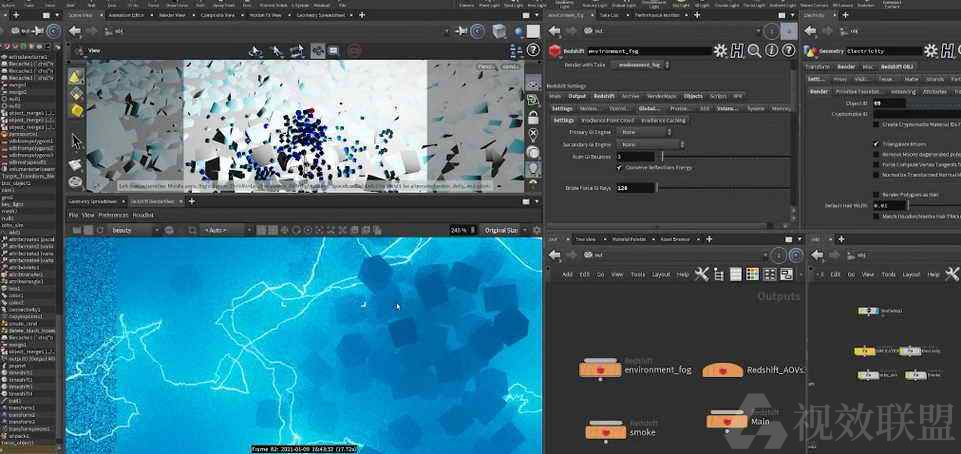
Task: Click magnifier search icon in Redshift parameters
Action: pyautogui.click(x=754, y=51)
